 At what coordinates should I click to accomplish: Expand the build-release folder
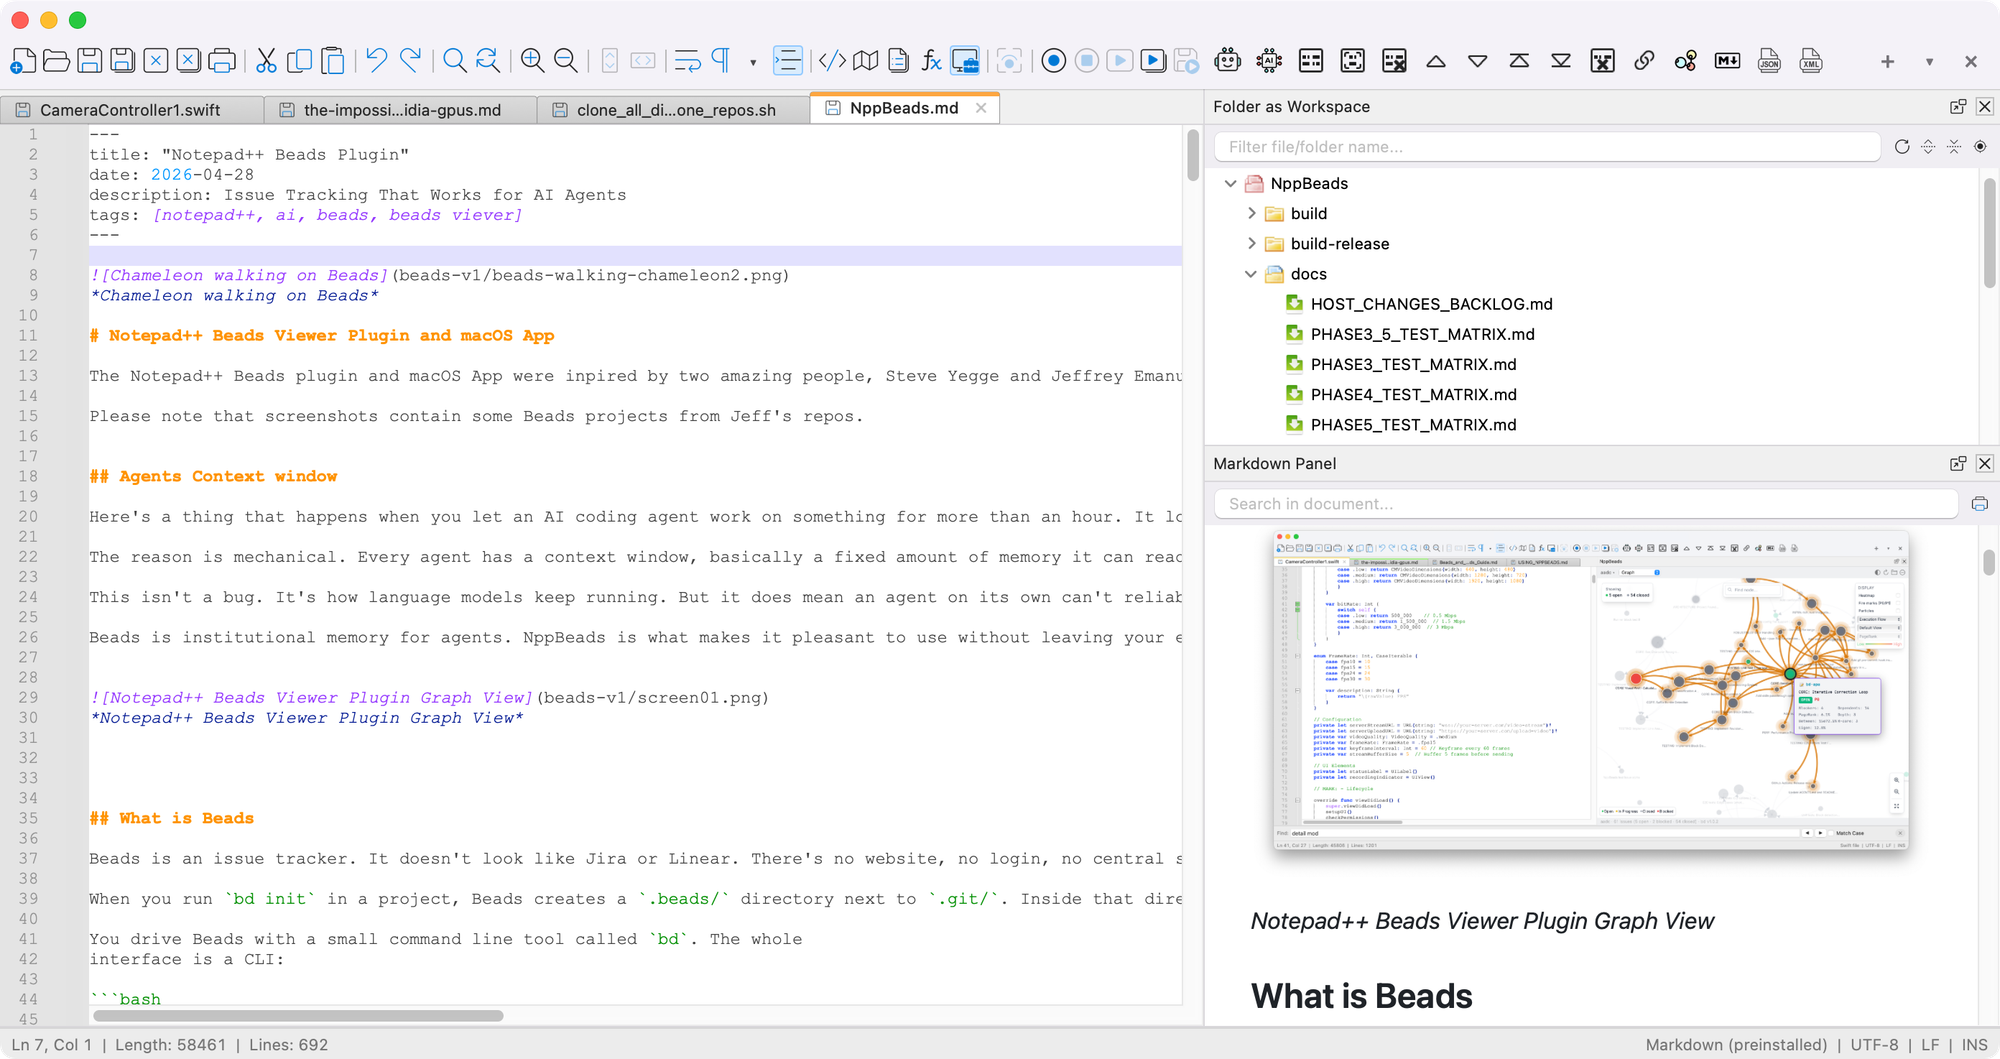[1251, 243]
